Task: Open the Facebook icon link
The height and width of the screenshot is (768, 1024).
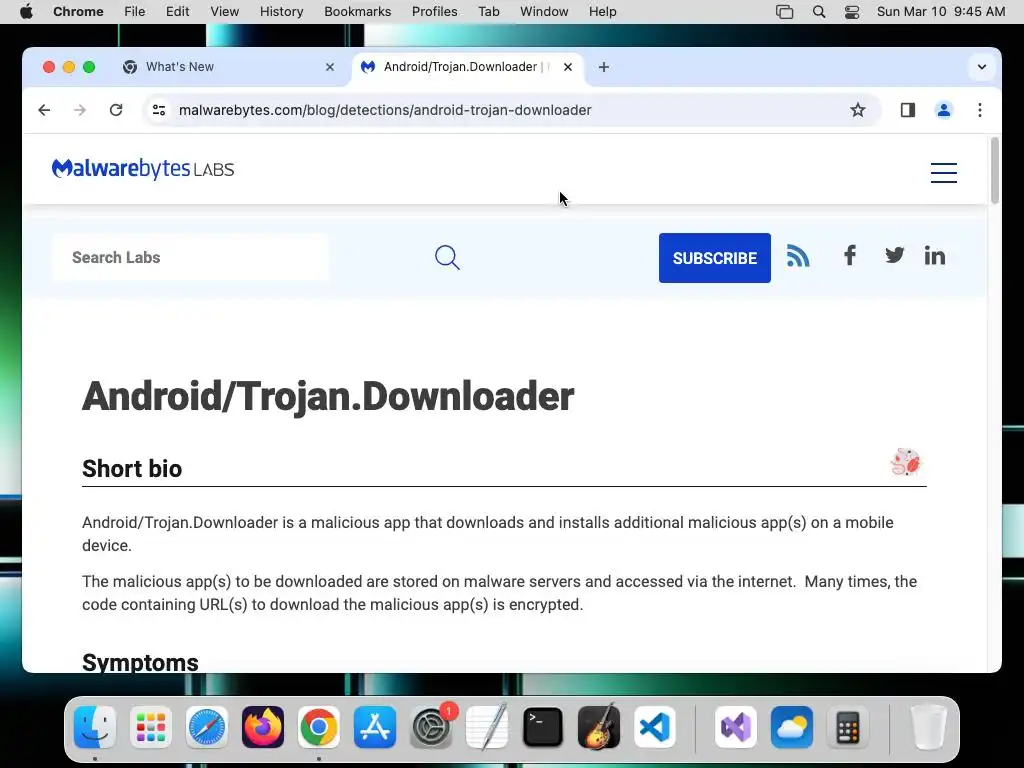Action: click(x=849, y=255)
